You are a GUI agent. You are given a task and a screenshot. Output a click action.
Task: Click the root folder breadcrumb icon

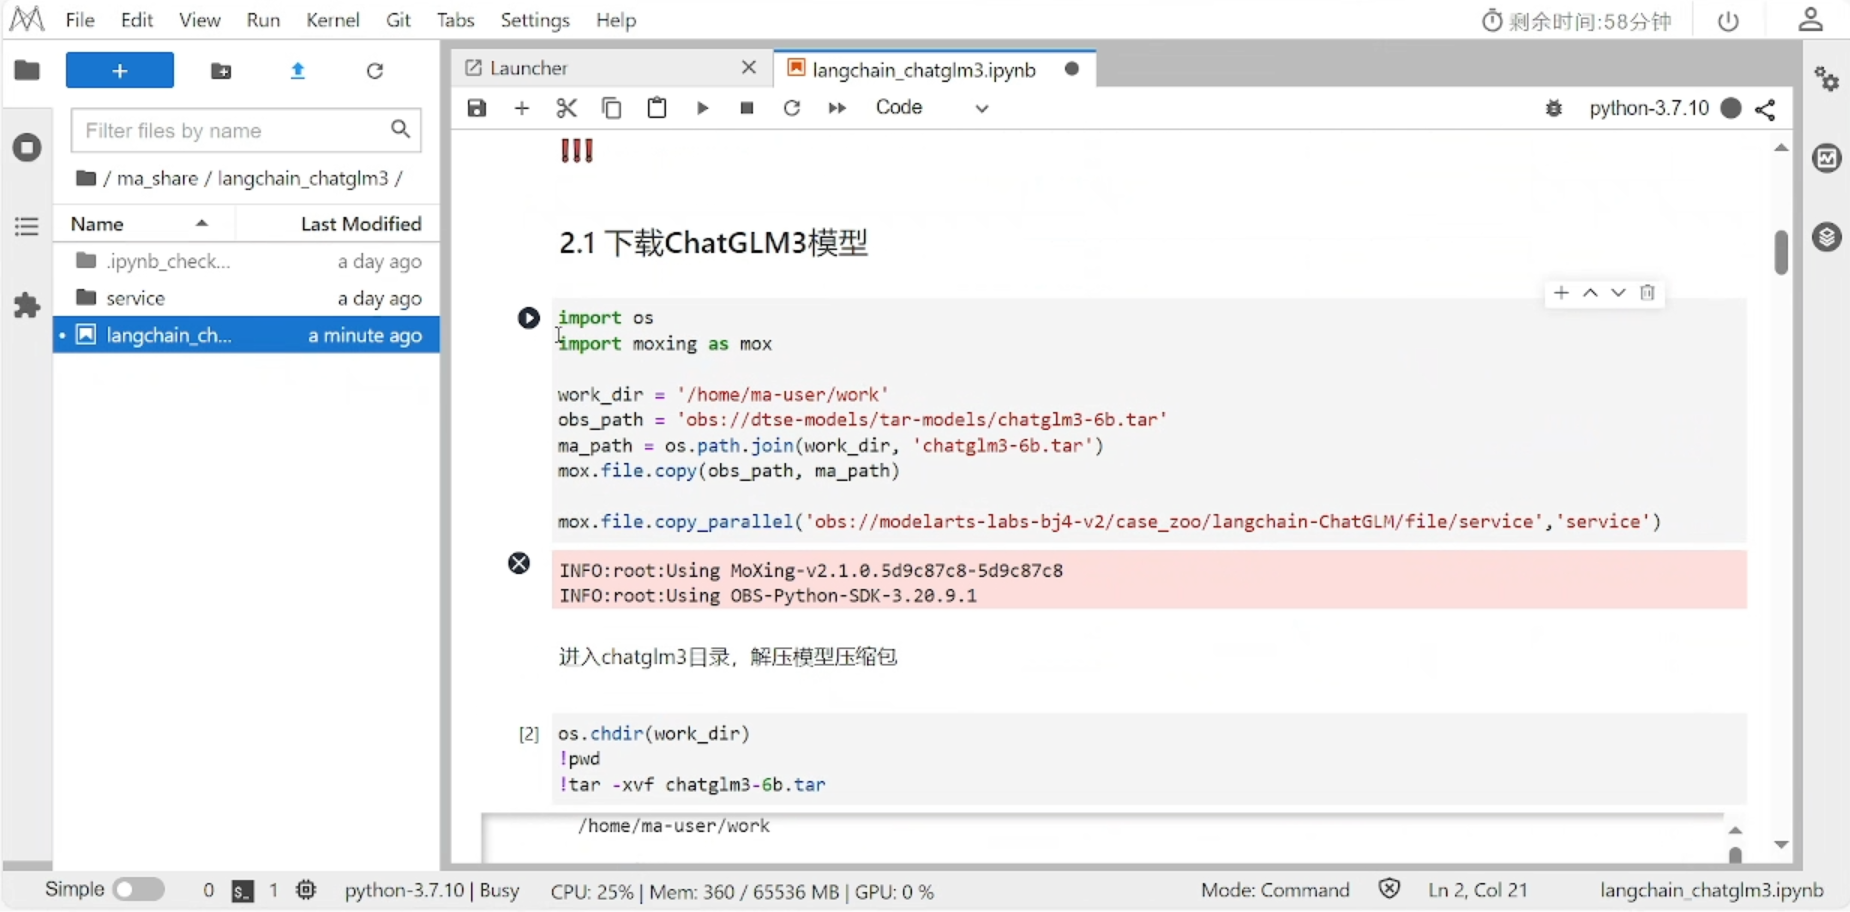tap(86, 178)
